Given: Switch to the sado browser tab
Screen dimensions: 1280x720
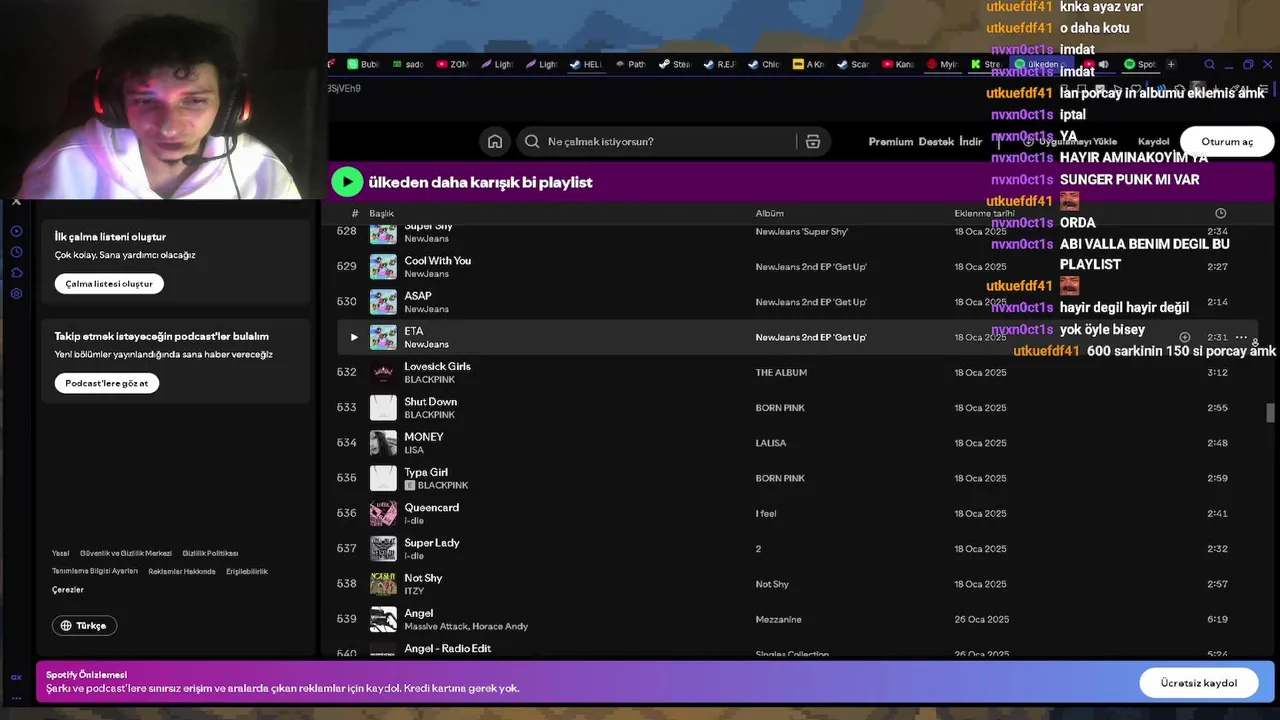Looking at the screenshot, I should pos(408,64).
